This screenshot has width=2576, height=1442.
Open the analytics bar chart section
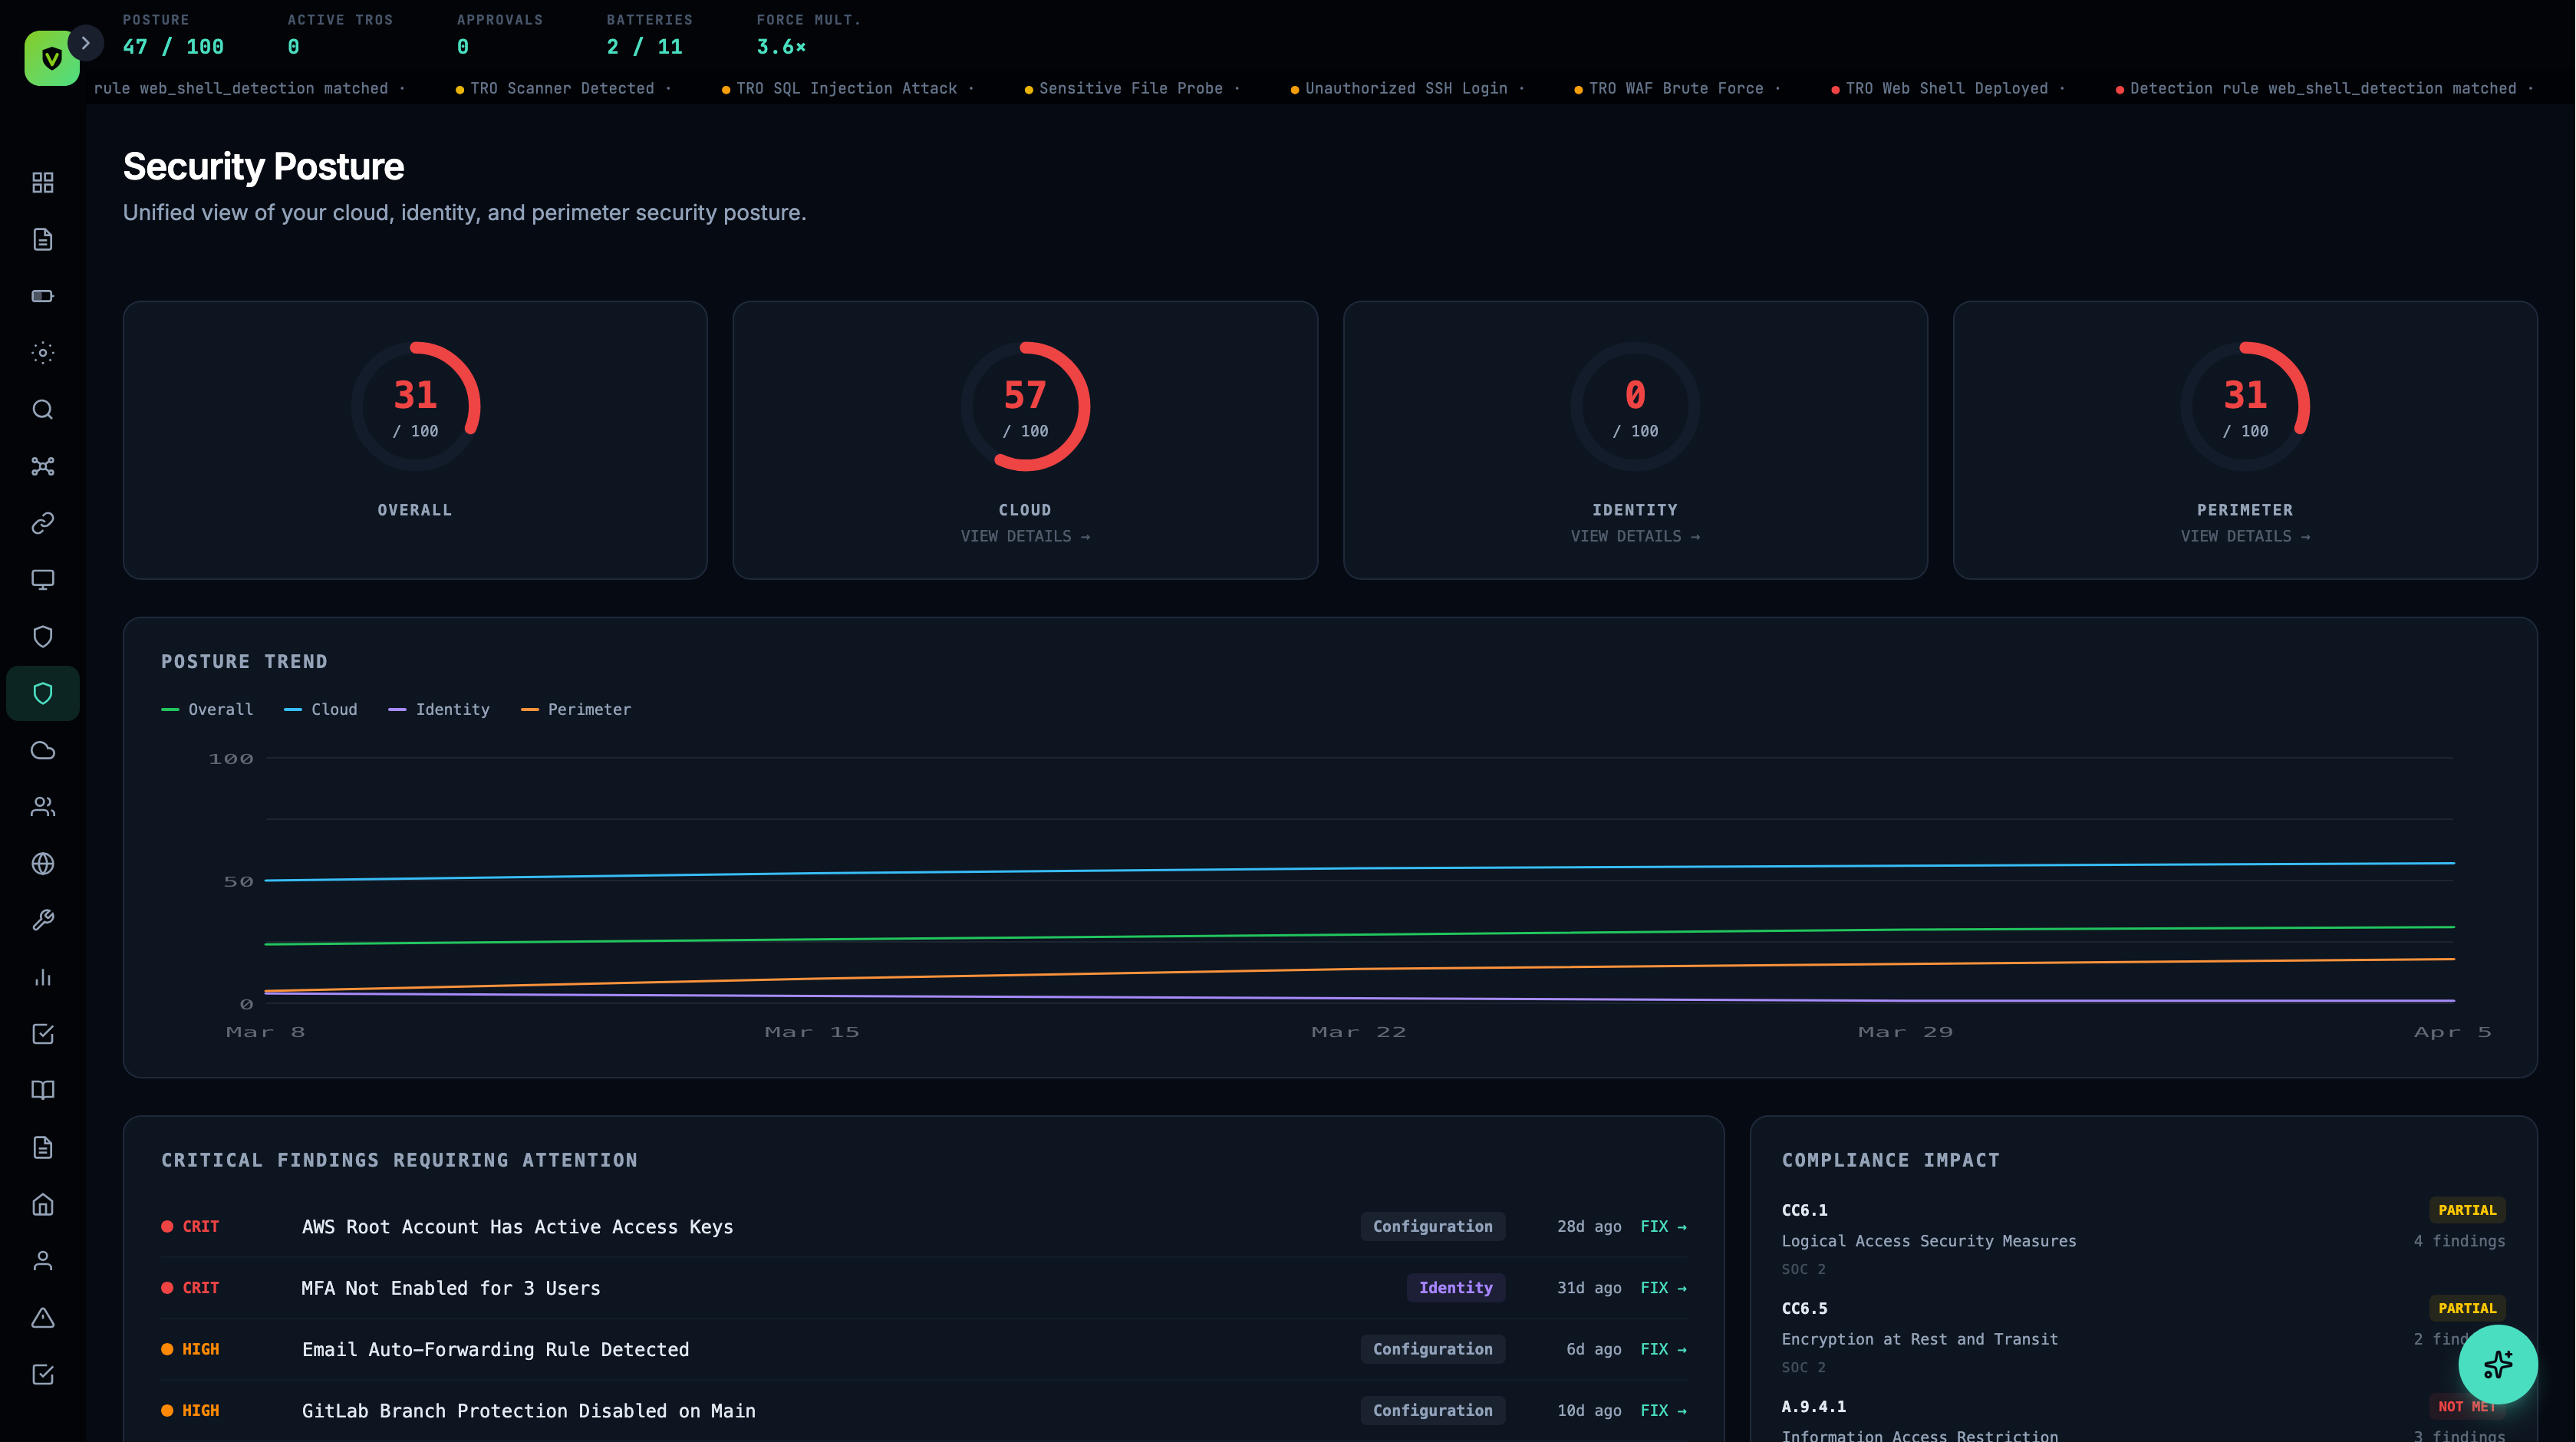pos(43,977)
